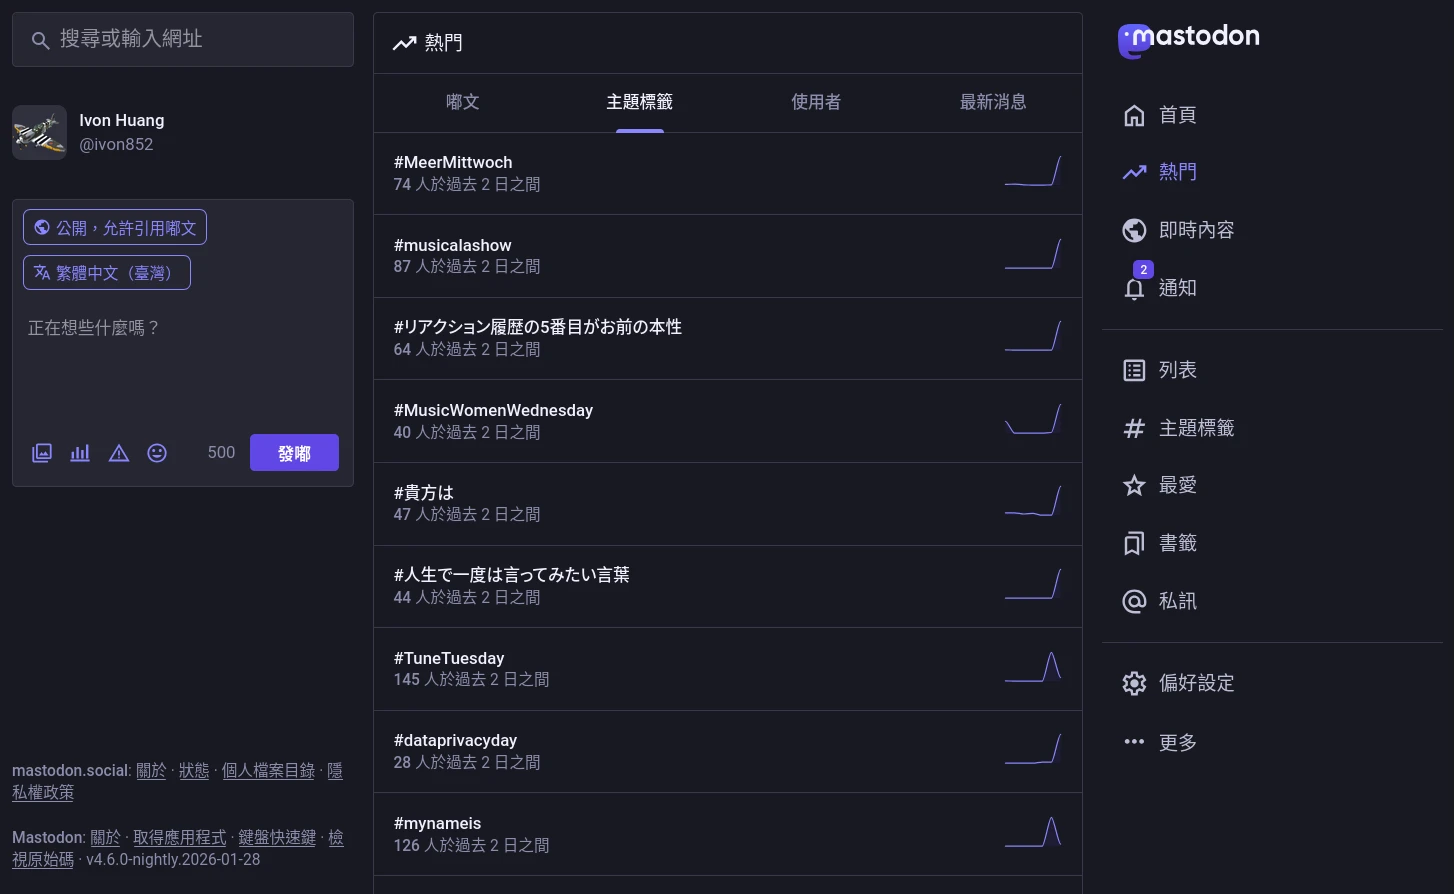
Task: Open the emoji picker smiley icon
Action: [x=157, y=453]
